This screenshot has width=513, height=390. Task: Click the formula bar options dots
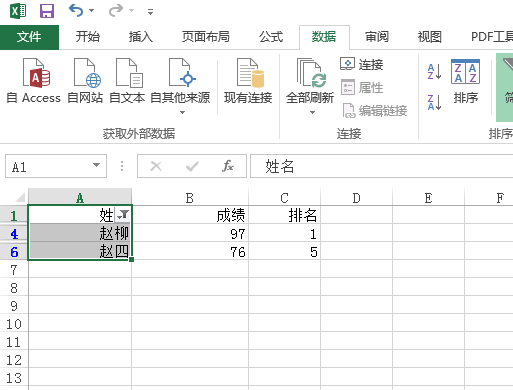coord(122,166)
